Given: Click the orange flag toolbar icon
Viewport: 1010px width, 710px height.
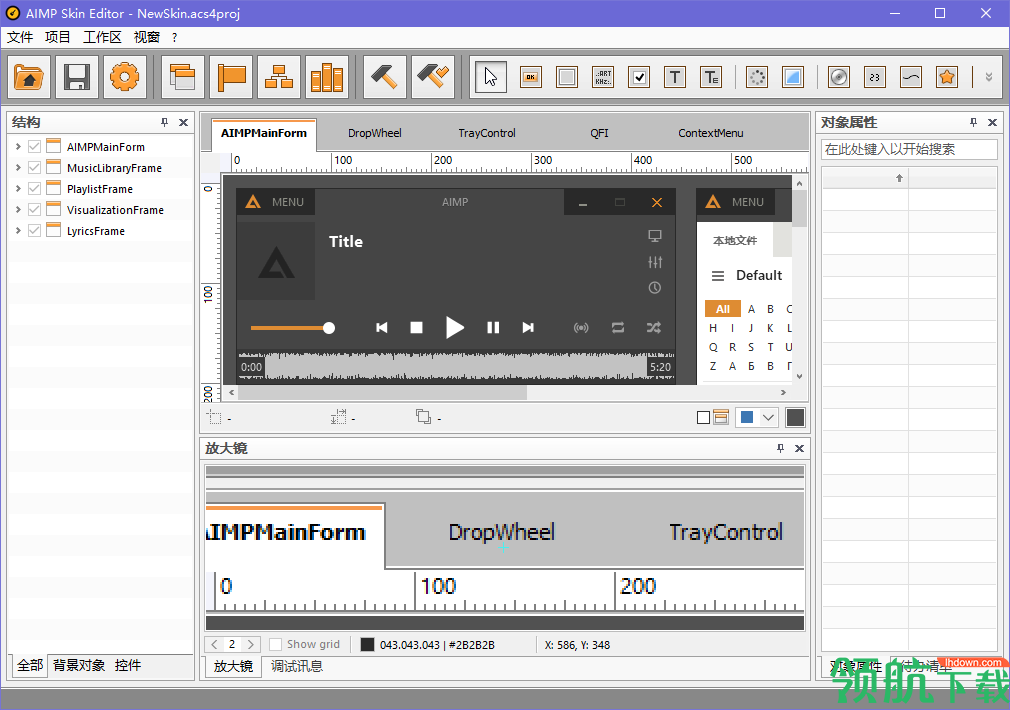Looking at the screenshot, I should tap(231, 77).
